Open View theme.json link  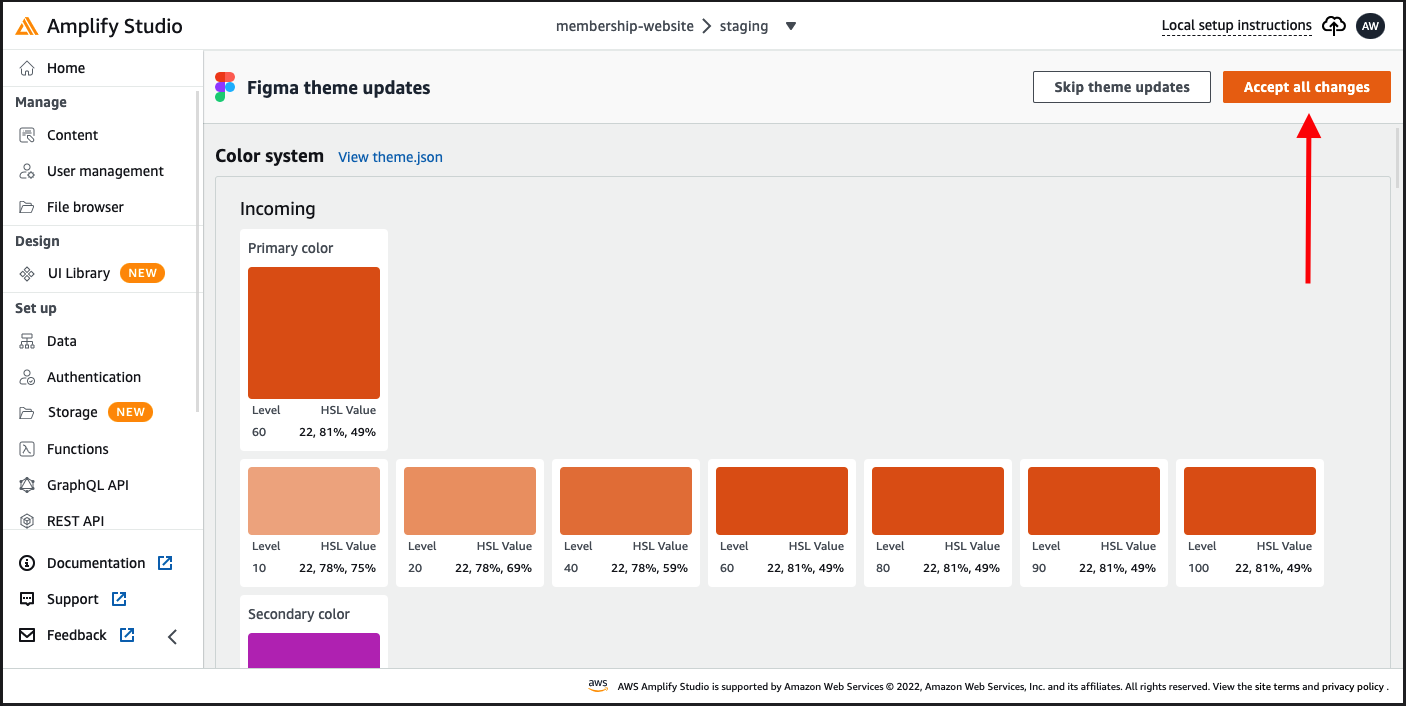[x=390, y=157]
